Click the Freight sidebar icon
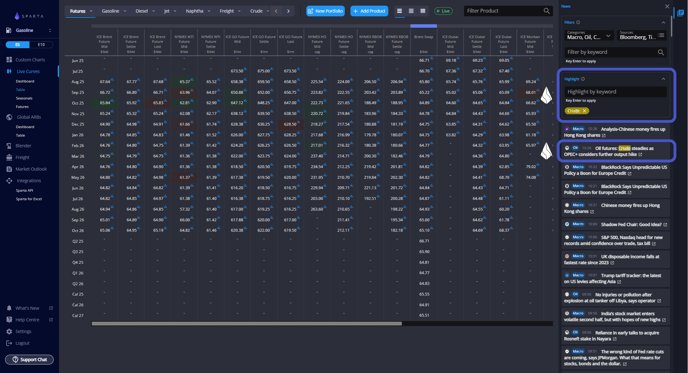Viewport: 688px width, 373px height. click(9, 157)
